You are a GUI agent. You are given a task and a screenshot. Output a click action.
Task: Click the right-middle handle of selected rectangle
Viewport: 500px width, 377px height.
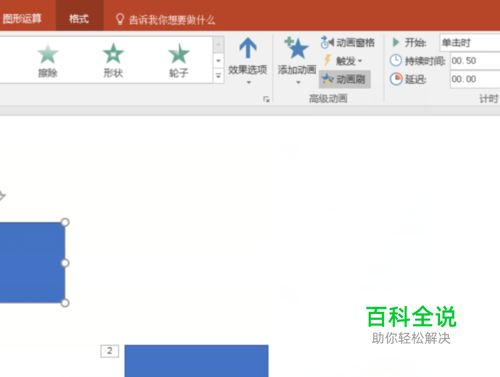[x=65, y=263]
